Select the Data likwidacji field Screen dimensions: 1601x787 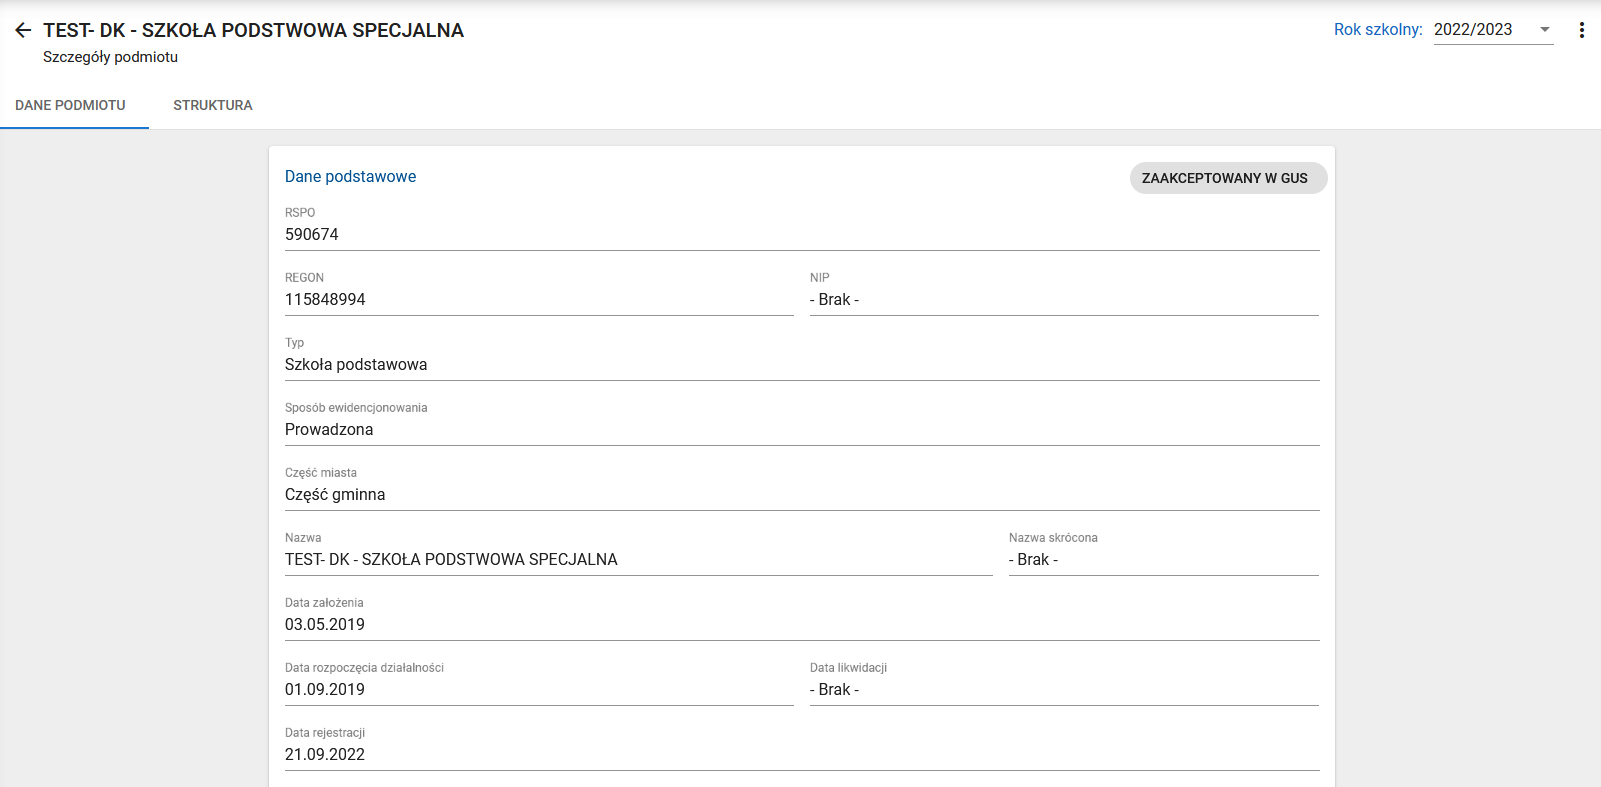[x=834, y=689]
